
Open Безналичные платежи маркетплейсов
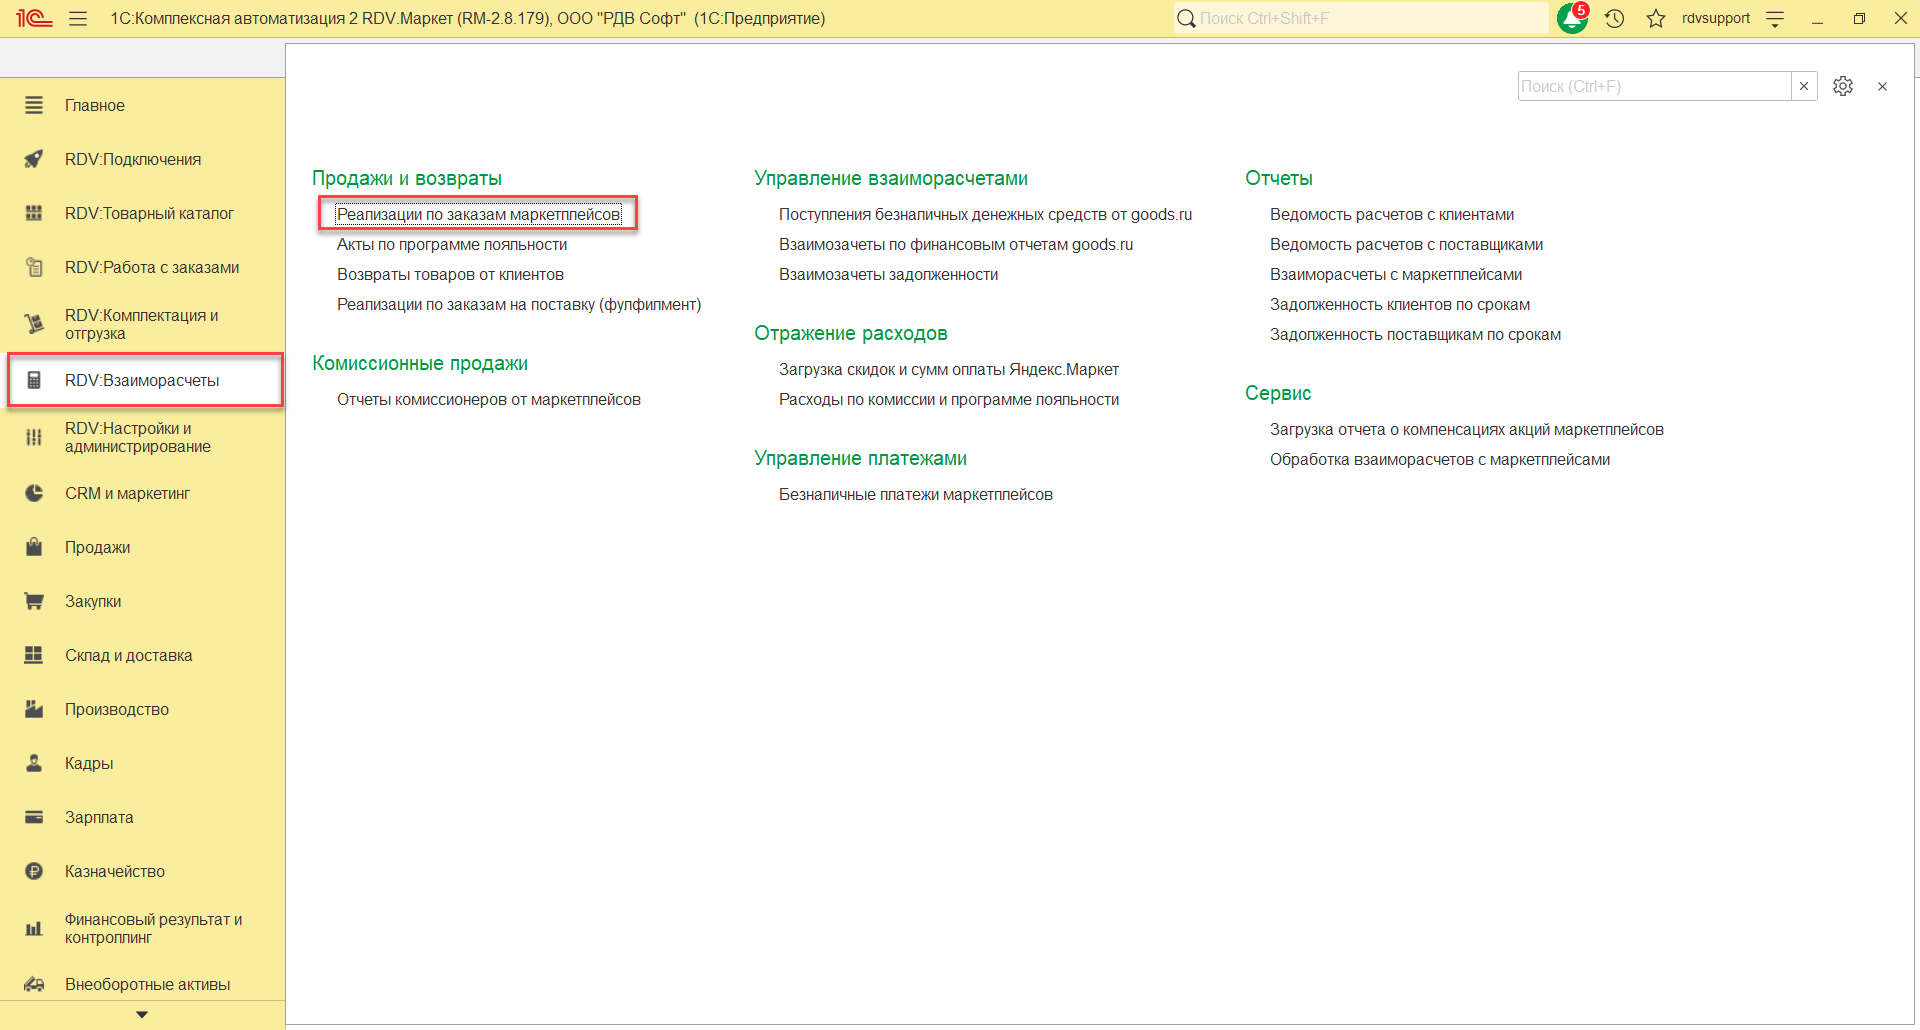coord(916,494)
